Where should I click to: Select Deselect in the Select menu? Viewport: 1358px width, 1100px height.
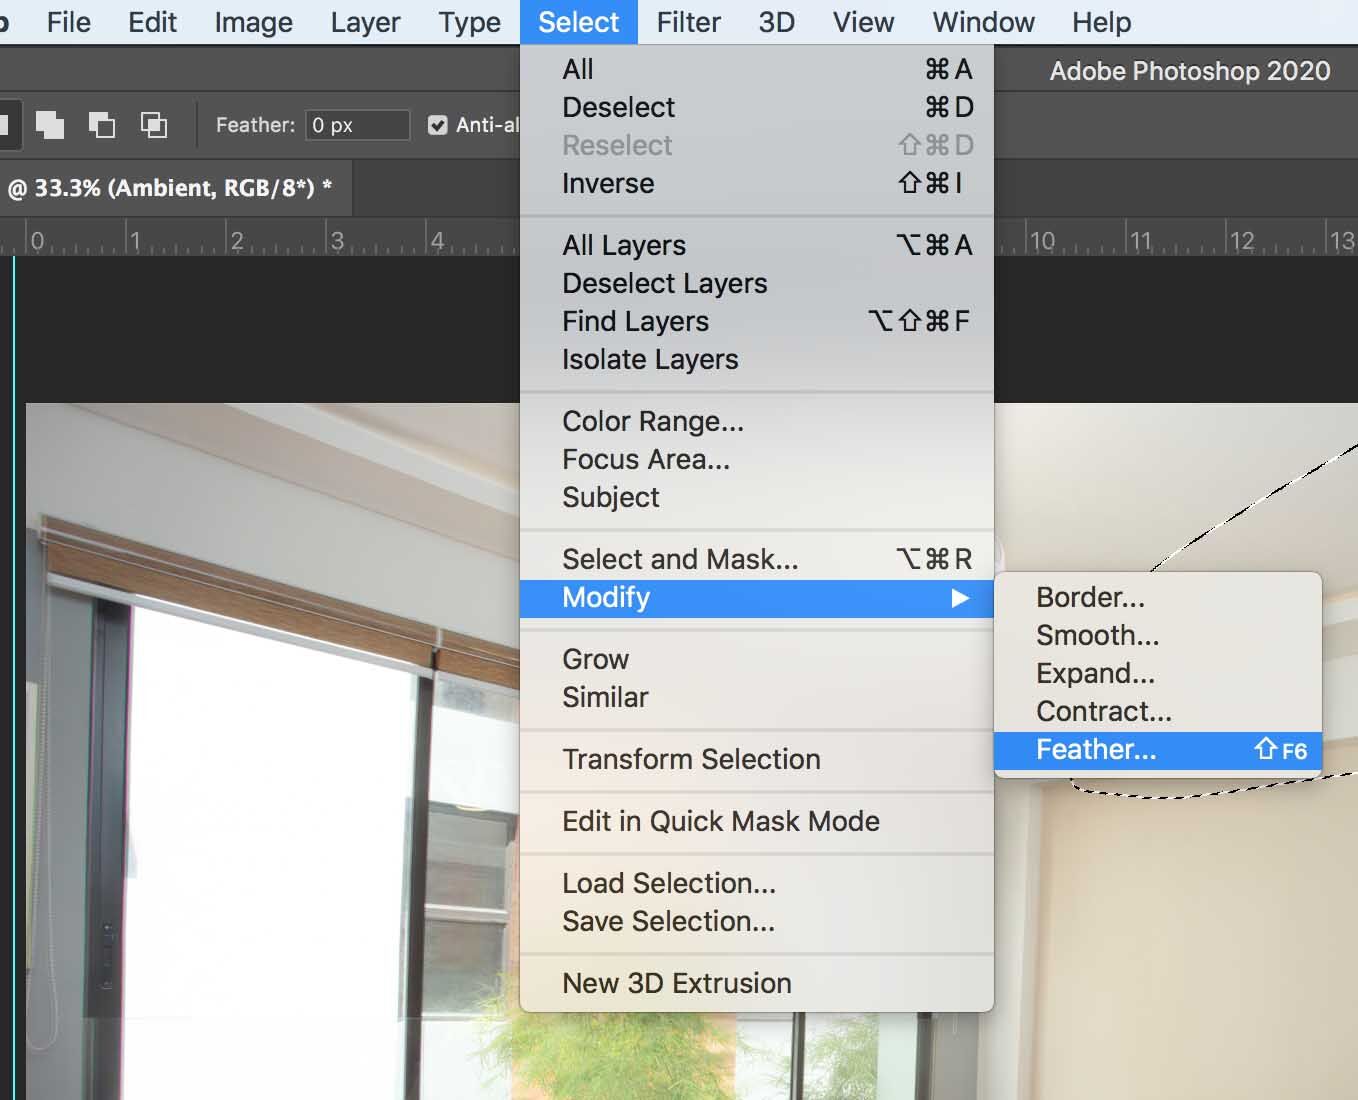tap(618, 107)
